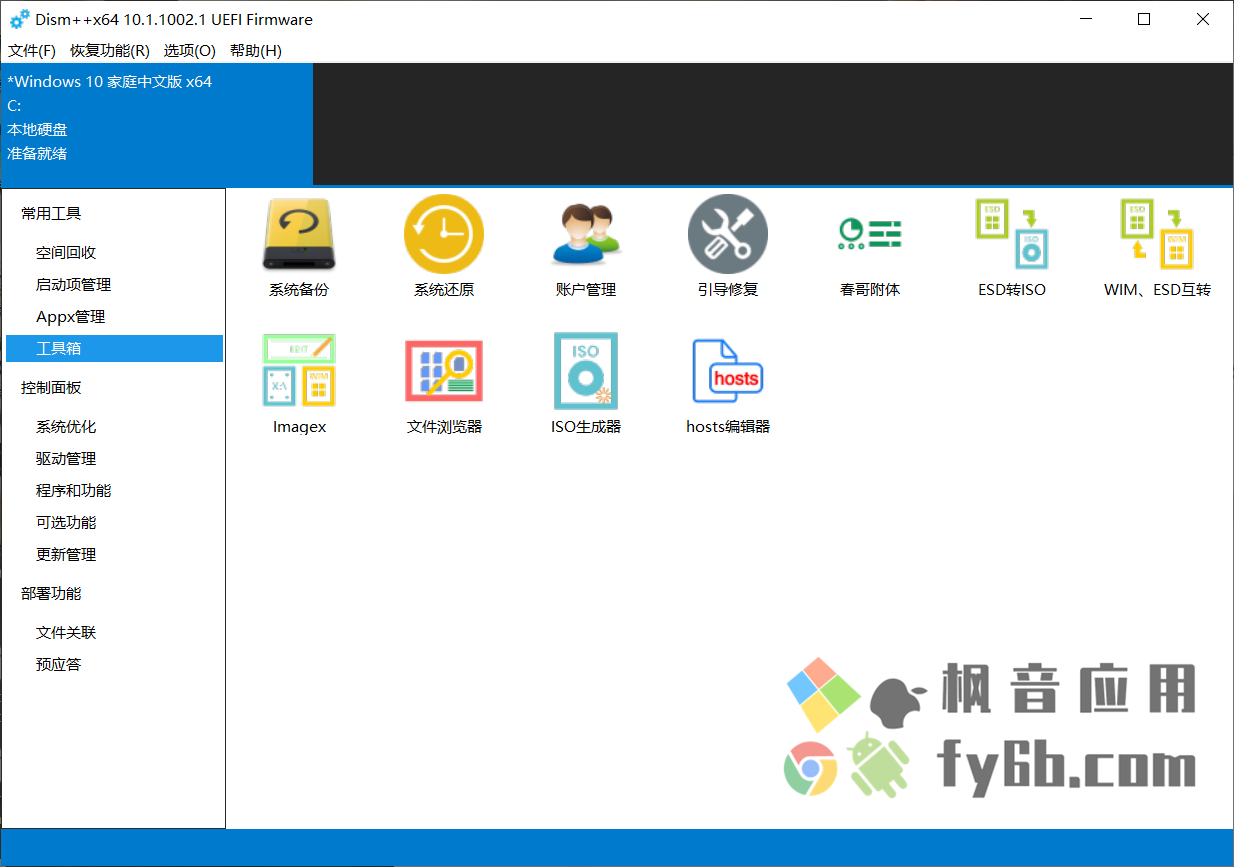Image resolution: width=1234 pixels, height=867 pixels.
Task: Open Appx管理 from the sidebar
Action: 114,317
